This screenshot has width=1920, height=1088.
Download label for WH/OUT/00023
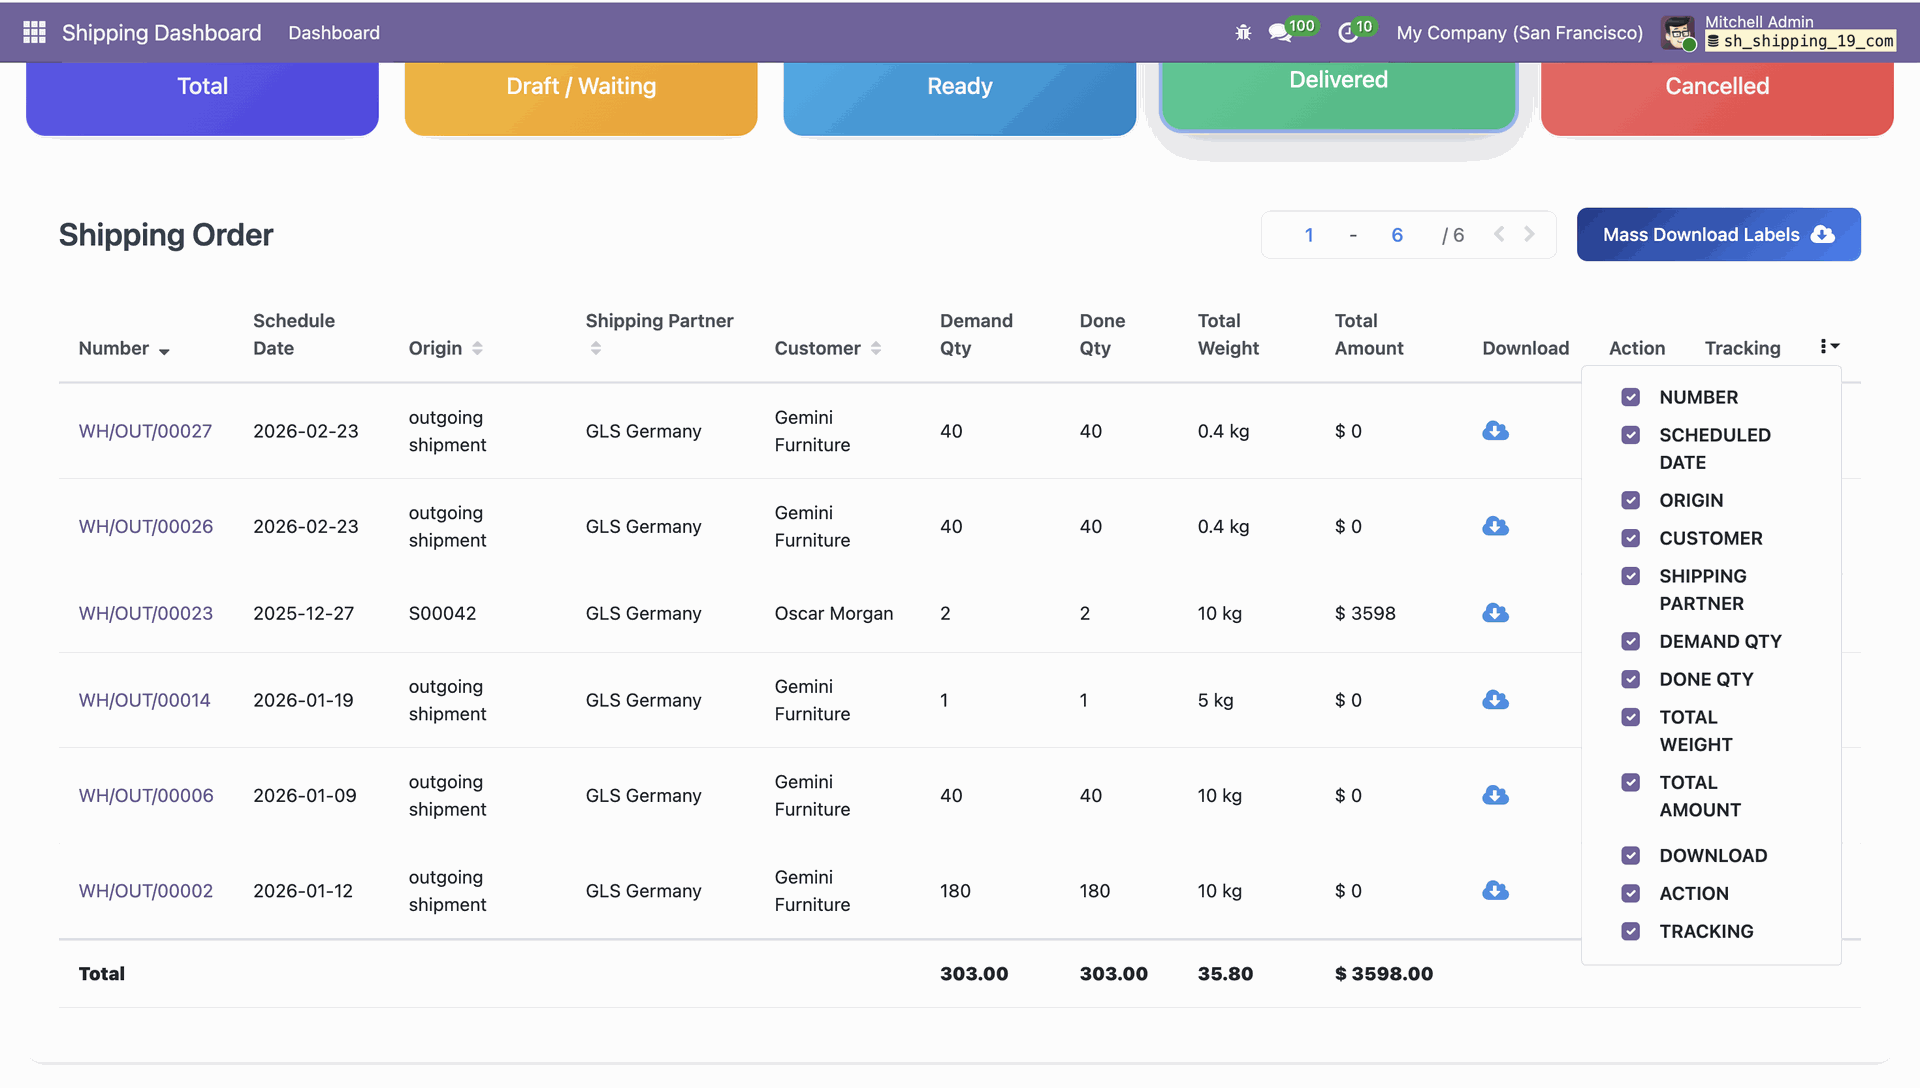point(1495,613)
